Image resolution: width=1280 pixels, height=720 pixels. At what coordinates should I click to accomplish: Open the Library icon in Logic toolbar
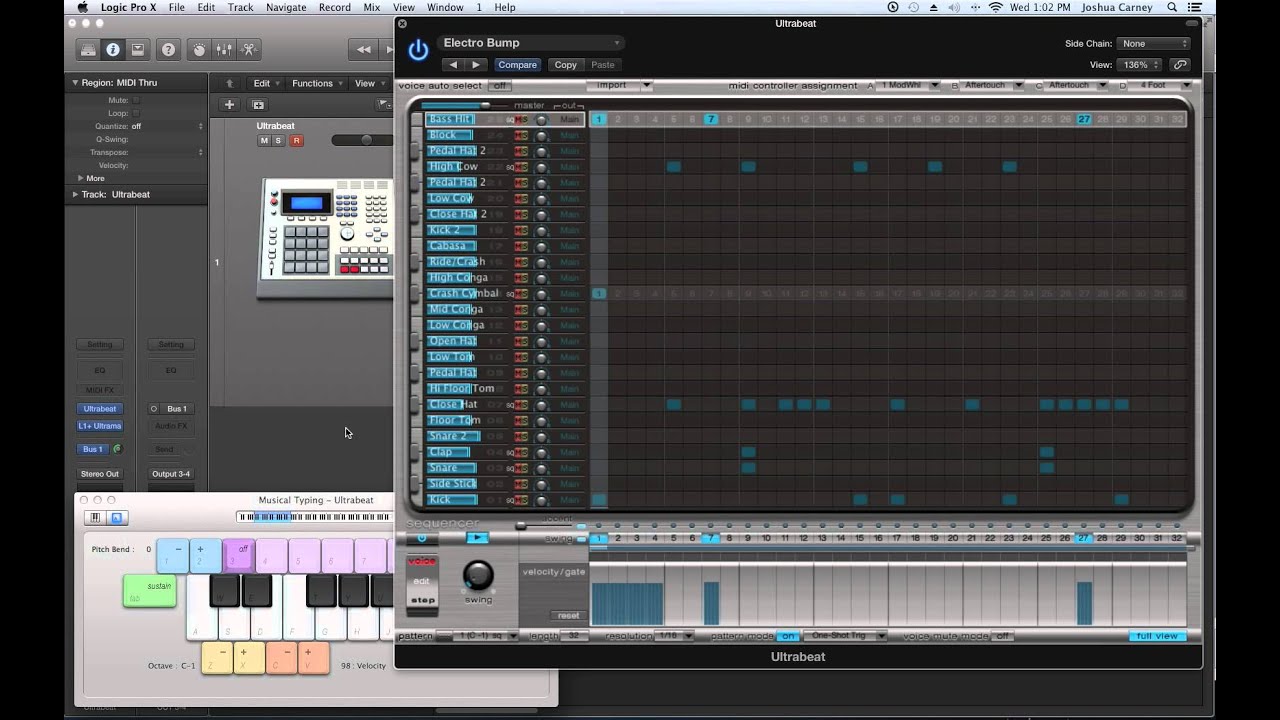tap(88, 49)
